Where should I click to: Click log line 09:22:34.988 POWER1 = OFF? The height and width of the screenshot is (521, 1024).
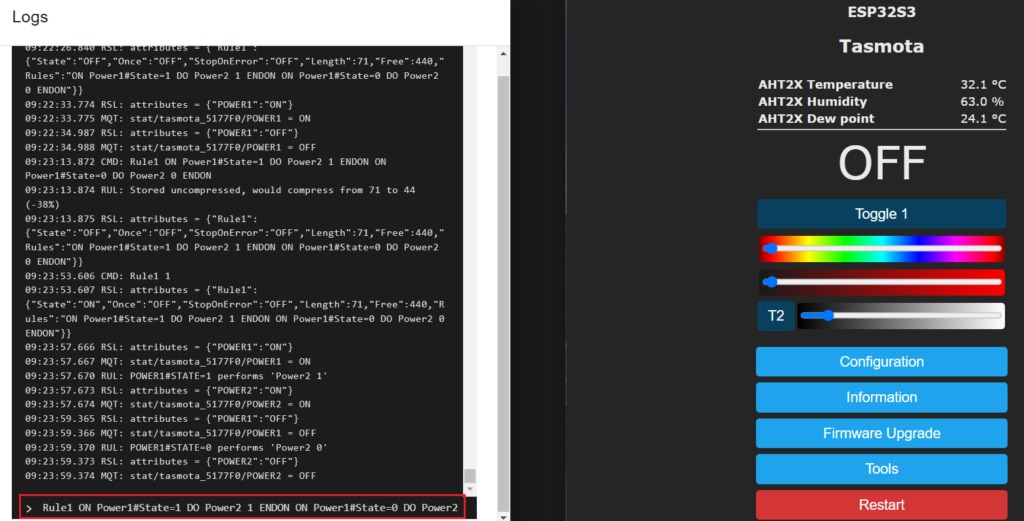(x=170, y=148)
